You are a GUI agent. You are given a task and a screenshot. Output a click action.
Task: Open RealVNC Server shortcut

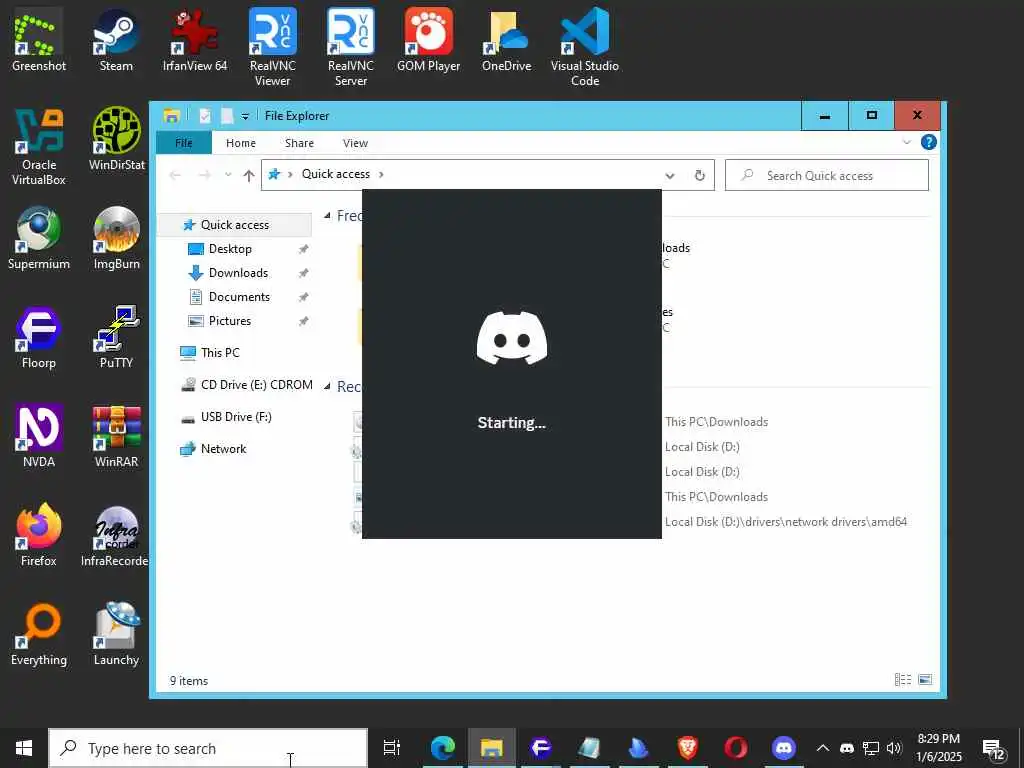(x=351, y=47)
